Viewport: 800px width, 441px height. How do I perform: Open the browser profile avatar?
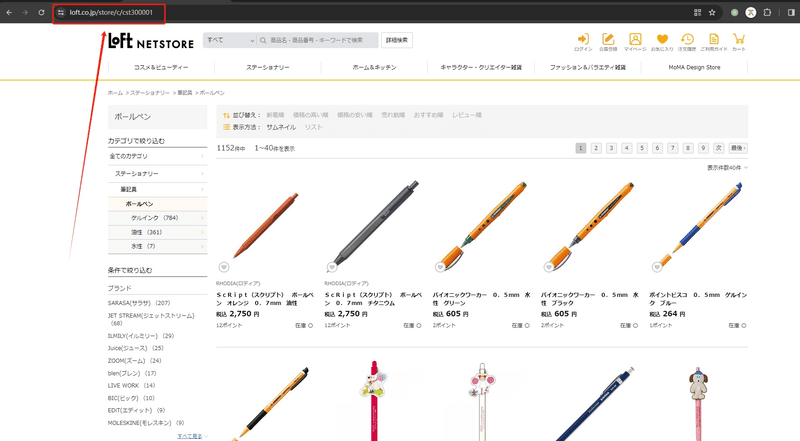coord(751,12)
